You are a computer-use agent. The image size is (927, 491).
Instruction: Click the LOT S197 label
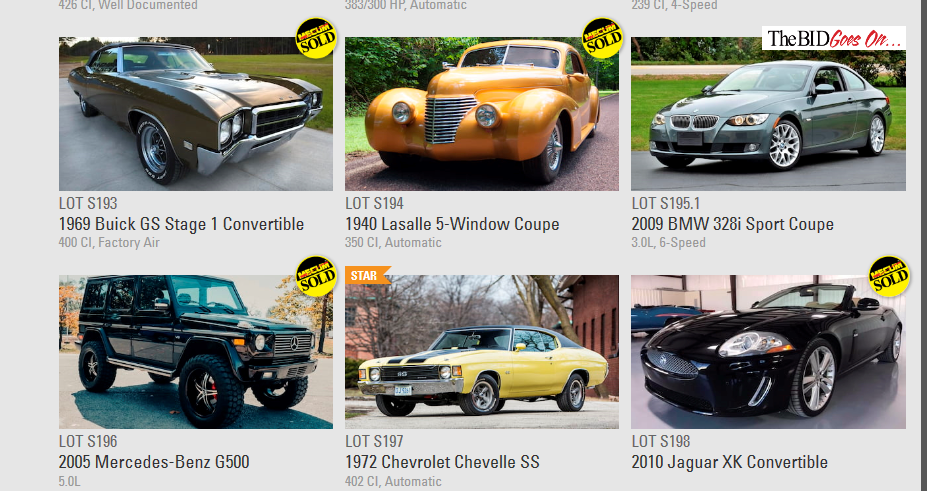pyautogui.click(x=374, y=441)
